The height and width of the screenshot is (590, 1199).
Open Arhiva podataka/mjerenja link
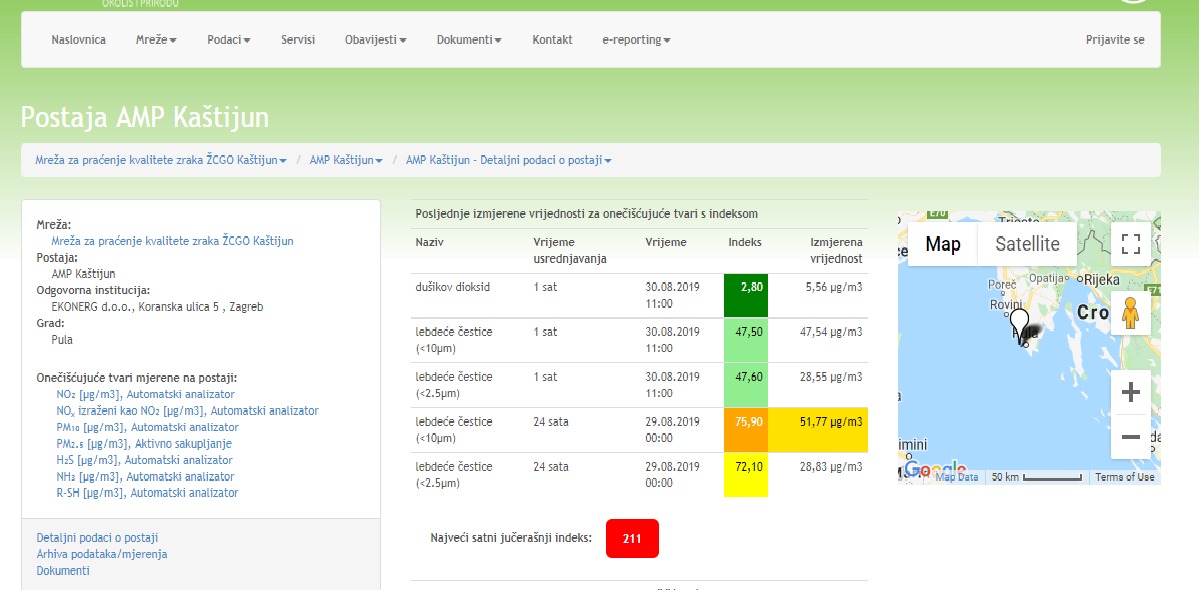(102, 554)
